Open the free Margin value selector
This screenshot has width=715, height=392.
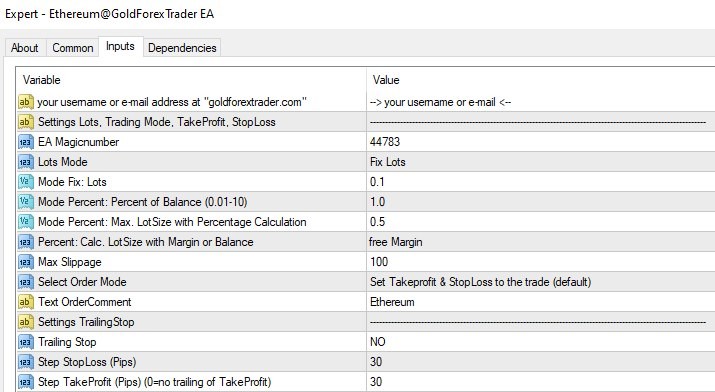pyautogui.click(x=541, y=242)
